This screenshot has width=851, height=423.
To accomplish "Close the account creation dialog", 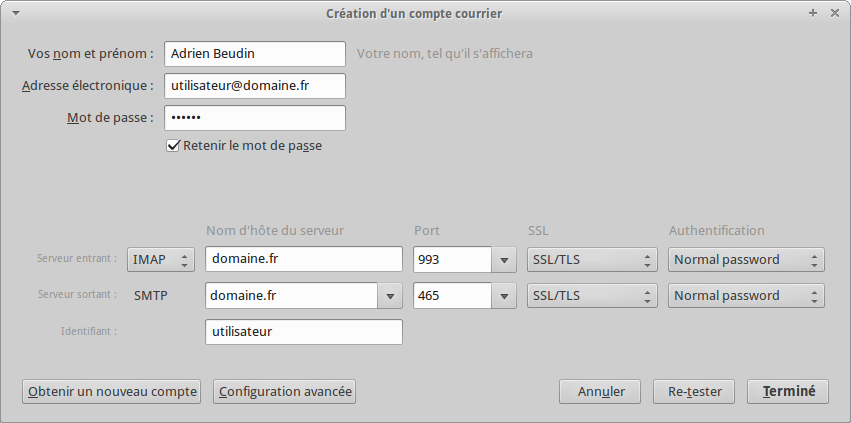I will point(835,13).
